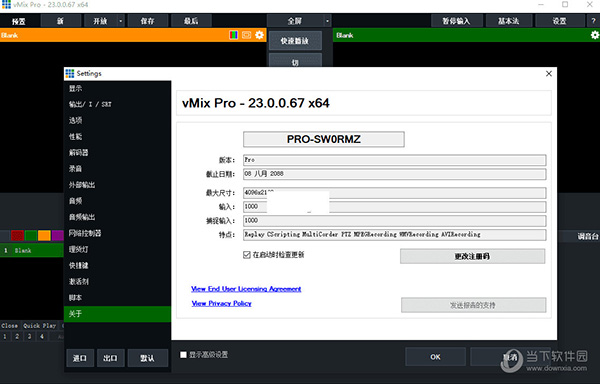Enable 显示高级设置 checkbox
The height and width of the screenshot is (384, 600).
tap(183, 355)
